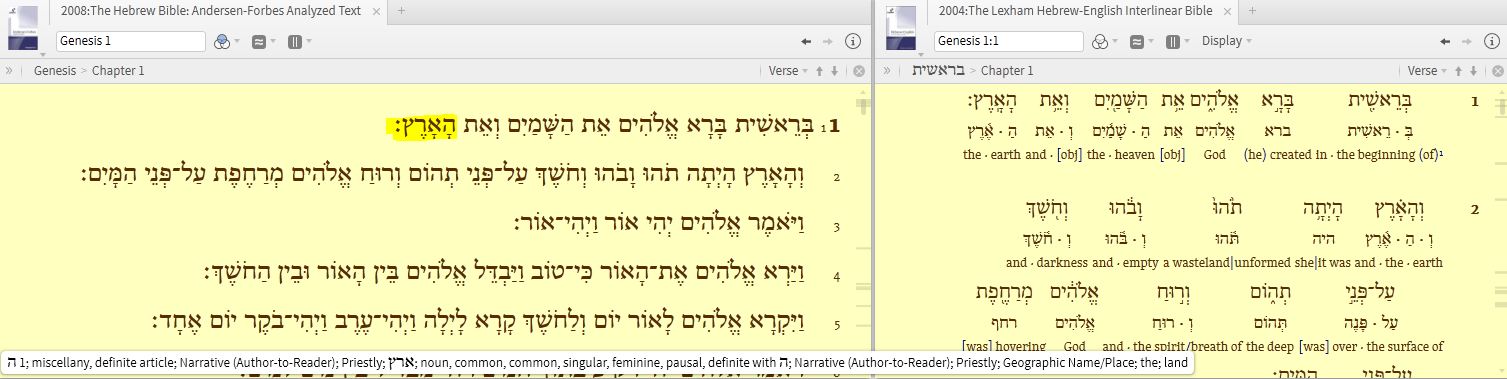This screenshot has width=1507, height=379.
Task: Open the Verse navigation dropdown in the Lexham Interlinear panel
Action: tap(1427, 71)
